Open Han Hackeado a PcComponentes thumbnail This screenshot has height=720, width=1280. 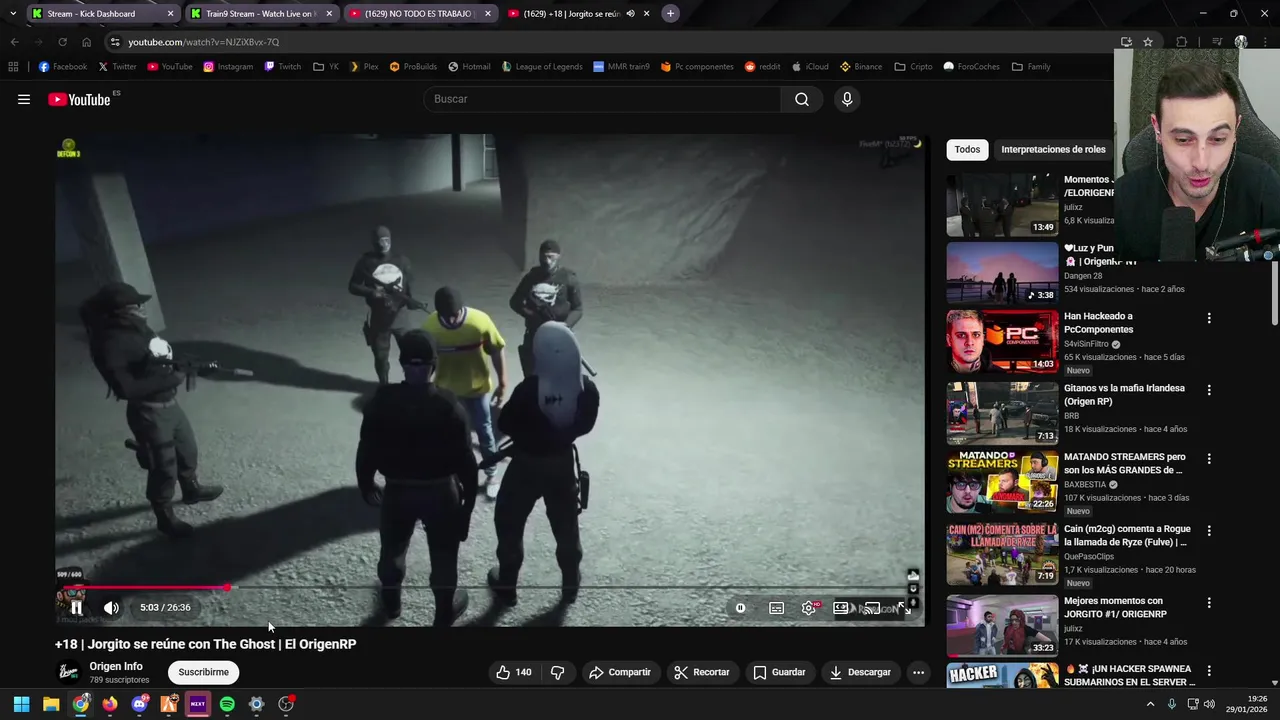tap(1002, 341)
